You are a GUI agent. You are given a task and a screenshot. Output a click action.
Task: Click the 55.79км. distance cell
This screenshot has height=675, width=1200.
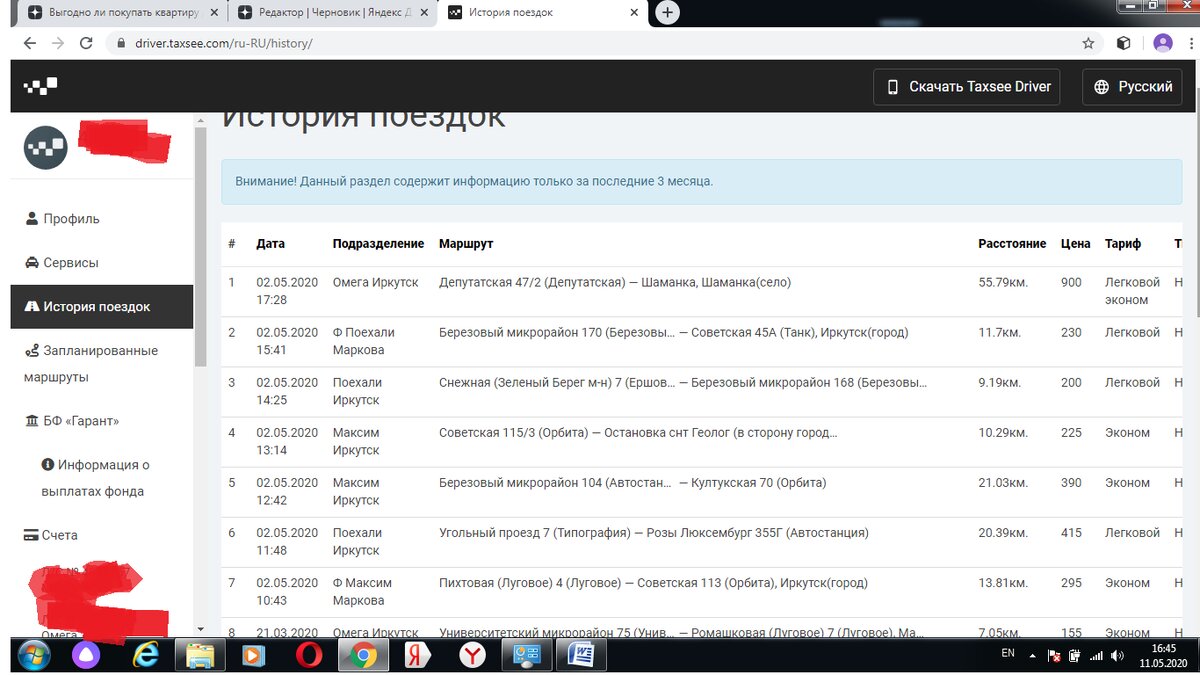click(x=1003, y=282)
